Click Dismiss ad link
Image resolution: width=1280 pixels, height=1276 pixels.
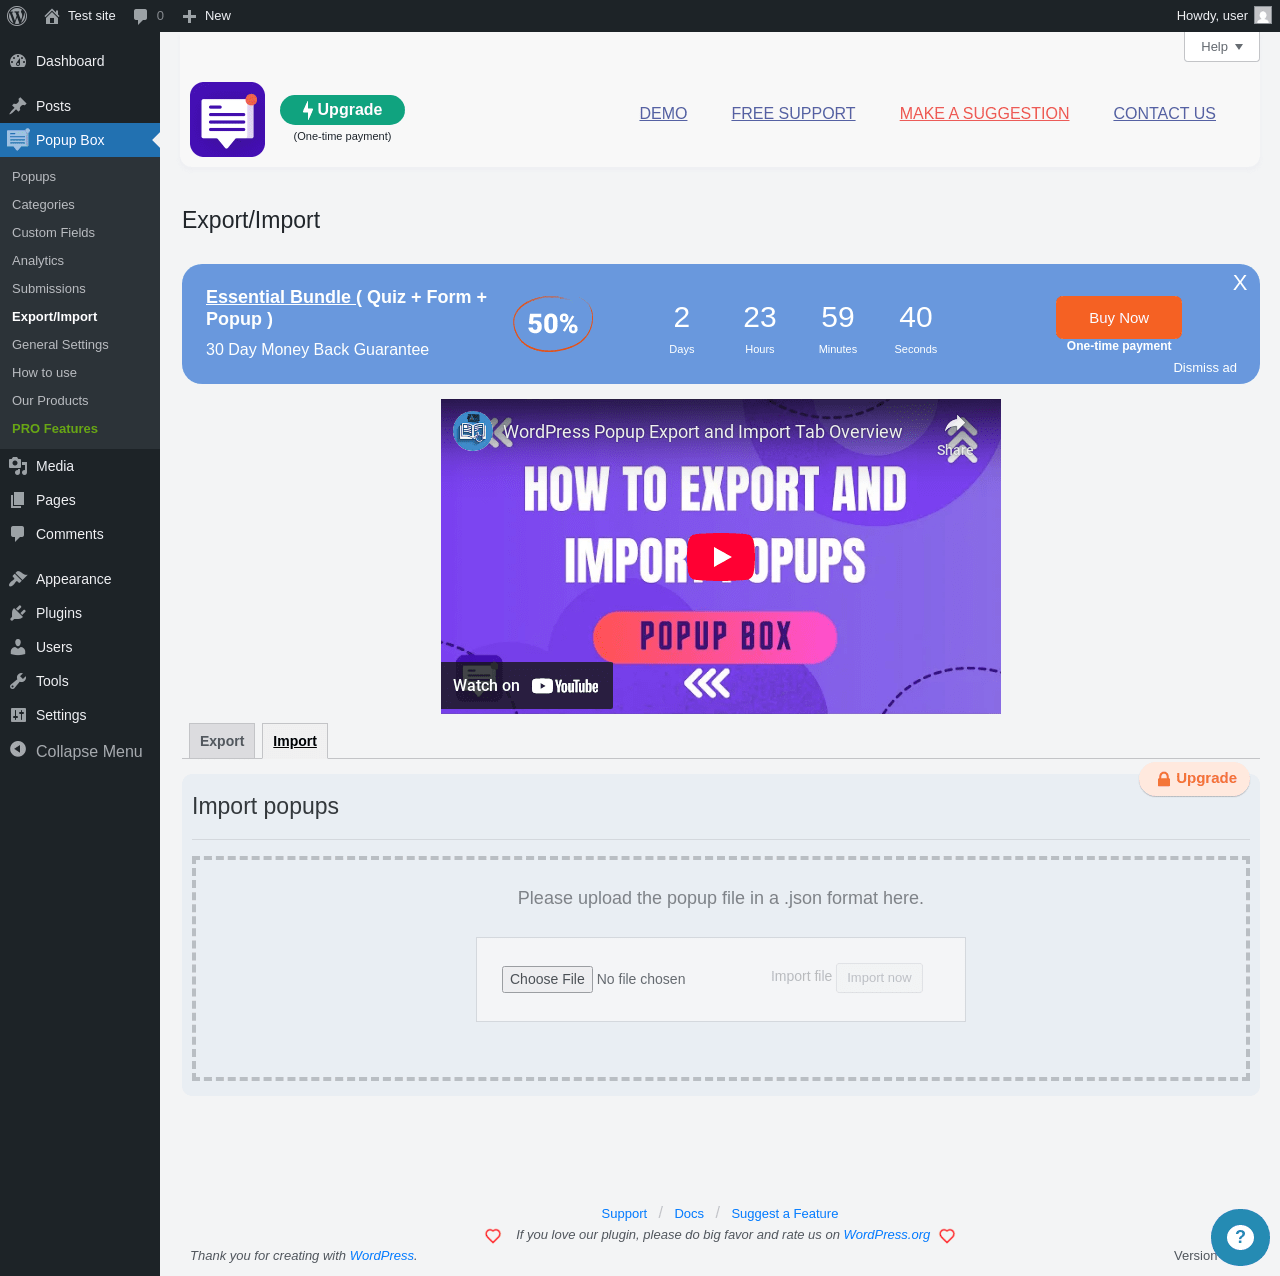[1205, 368]
